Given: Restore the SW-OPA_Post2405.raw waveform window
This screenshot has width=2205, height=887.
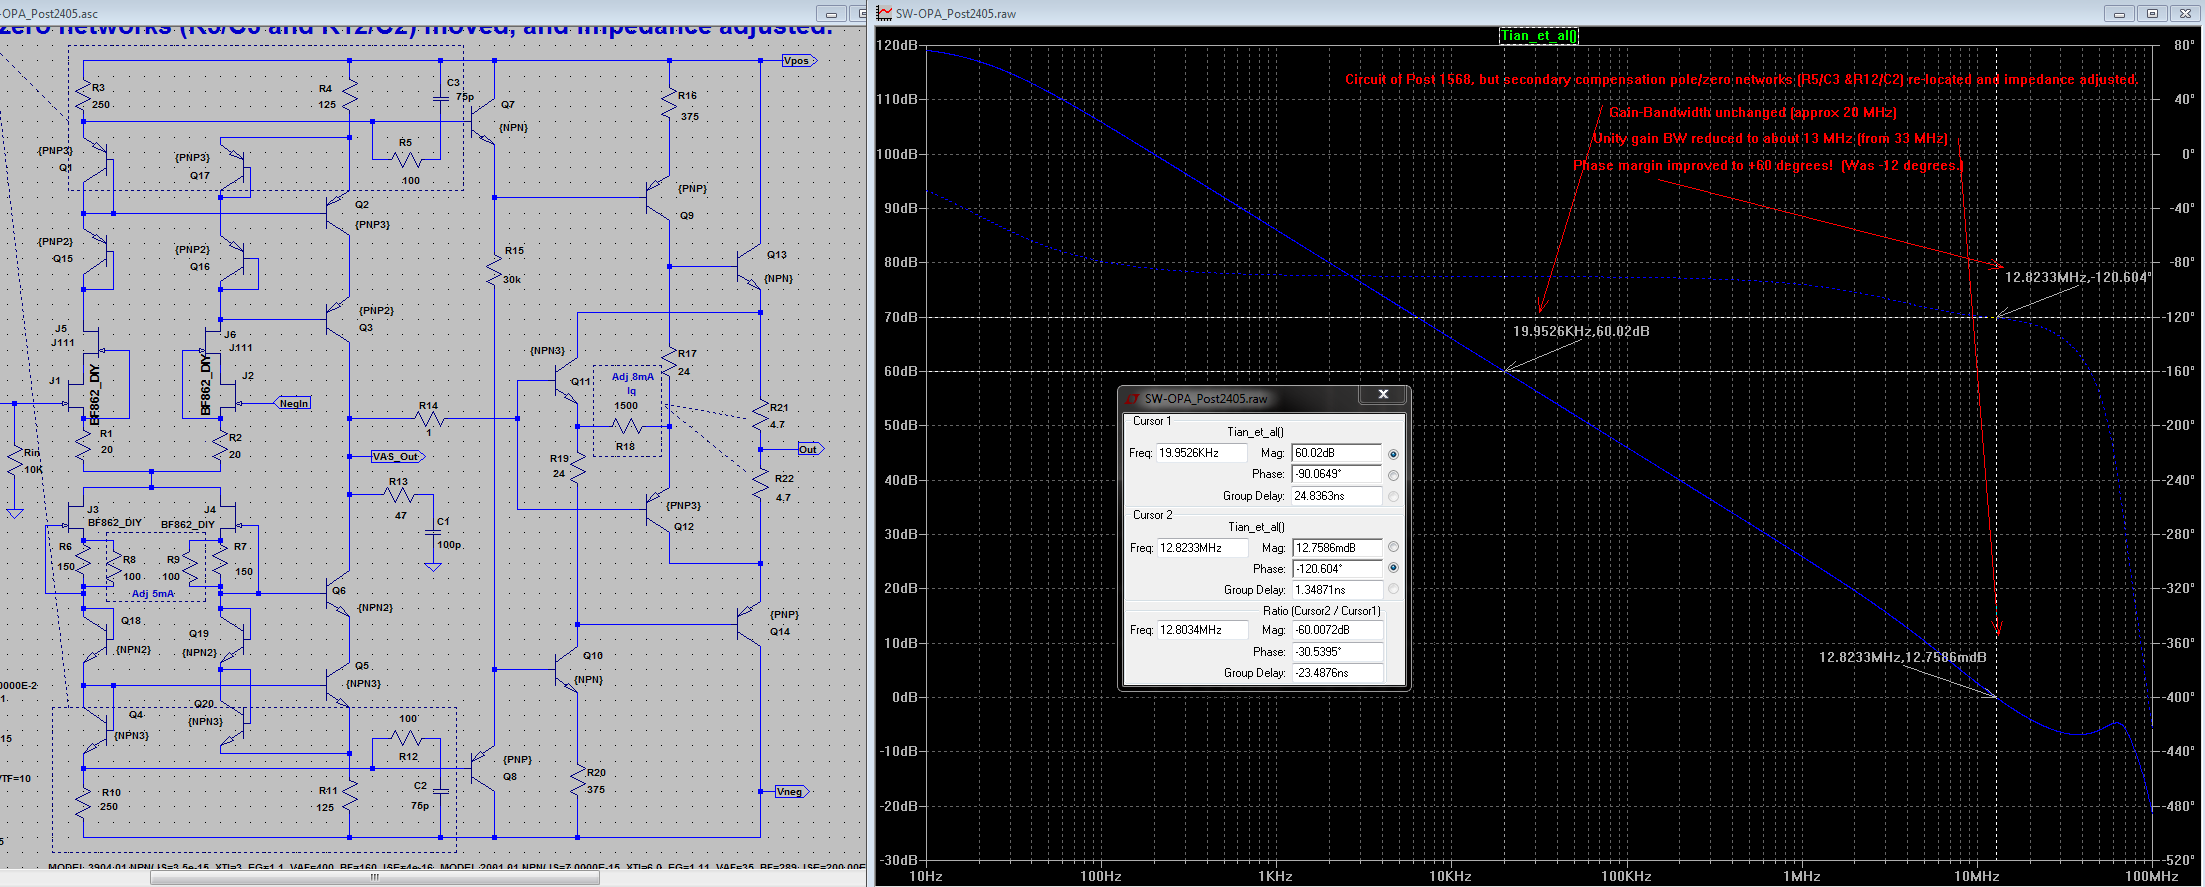Looking at the screenshot, I should pyautogui.click(x=2152, y=13).
